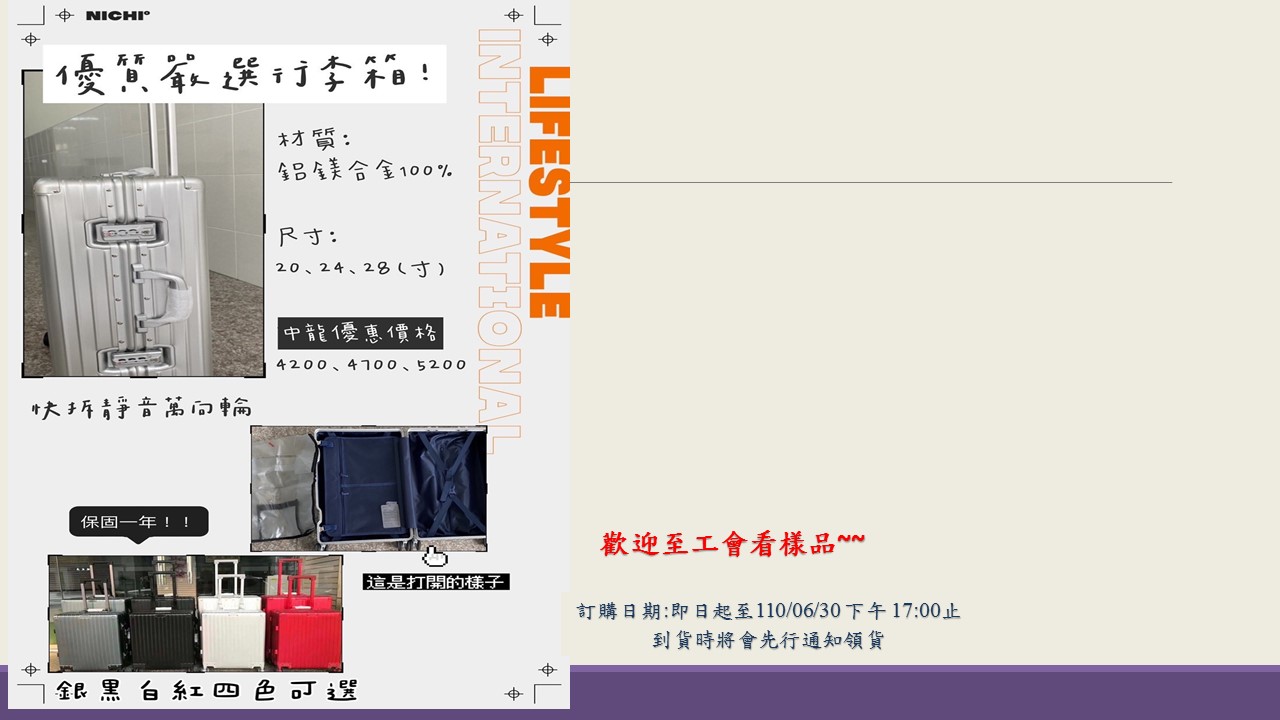Click the hand pointer cursor icon
The image size is (1280, 720).
(435, 557)
